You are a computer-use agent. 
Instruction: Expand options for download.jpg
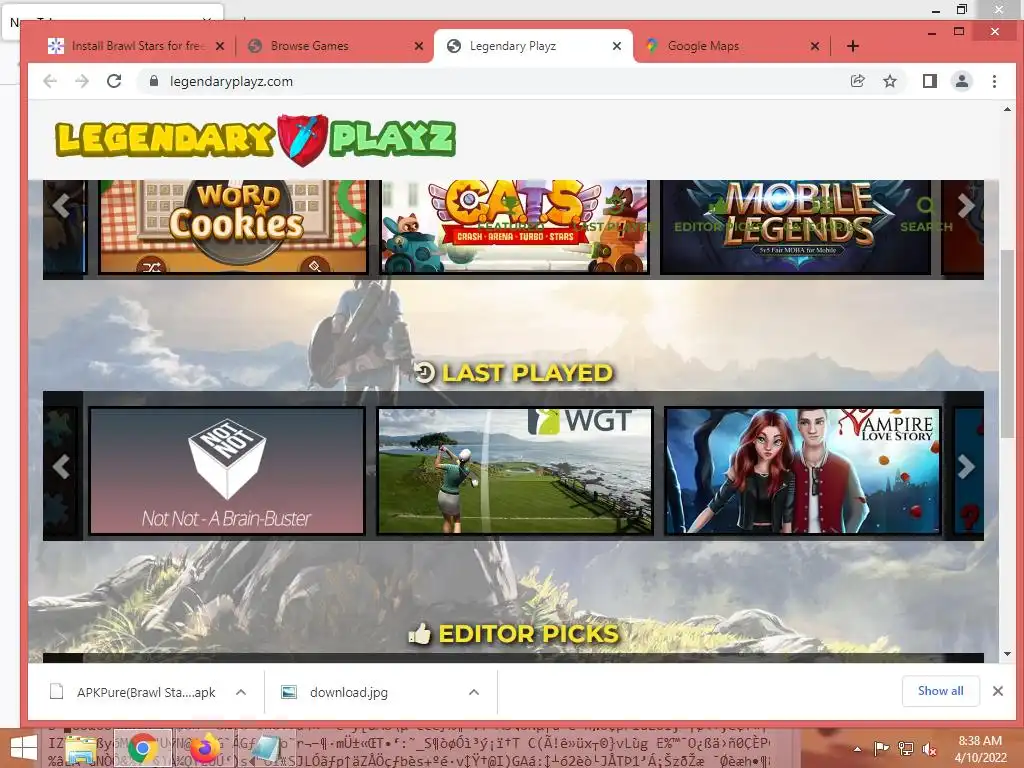pyautogui.click(x=474, y=692)
